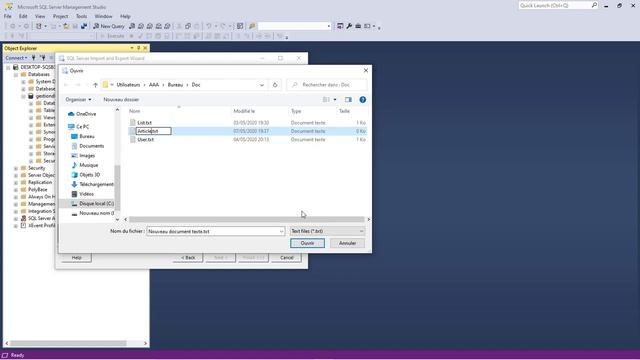The image size is (640, 360).
Task: Select Ce PC in navigation pane
Action: (x=78, y=127)
